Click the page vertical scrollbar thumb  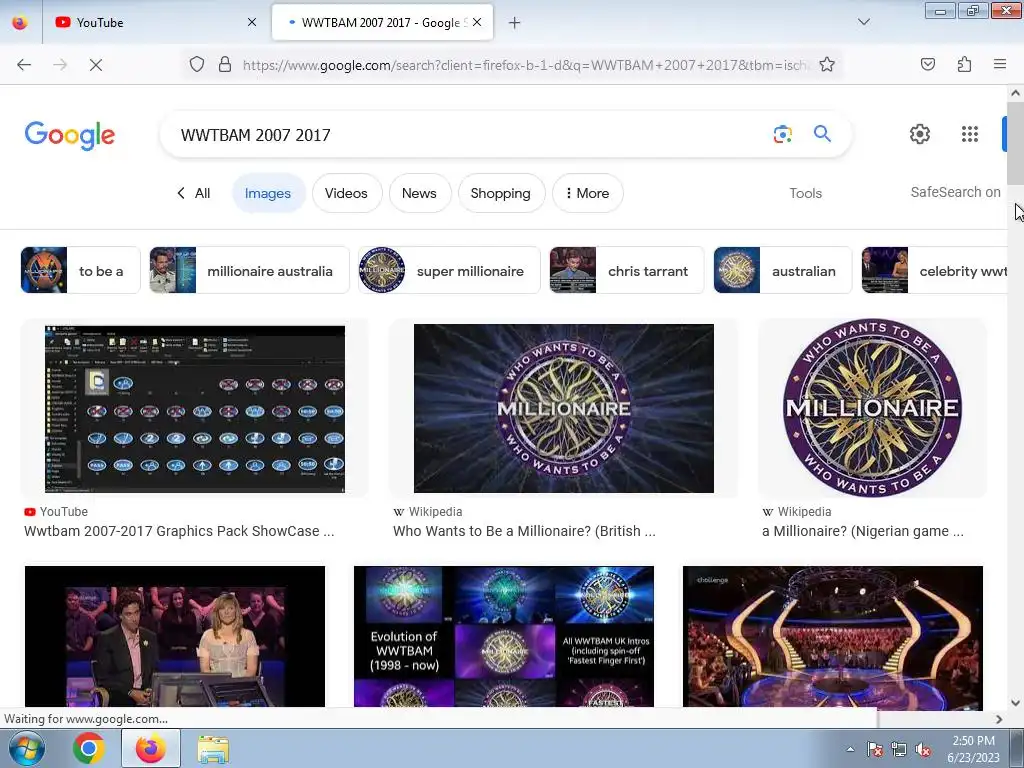tap(1016, 142)
